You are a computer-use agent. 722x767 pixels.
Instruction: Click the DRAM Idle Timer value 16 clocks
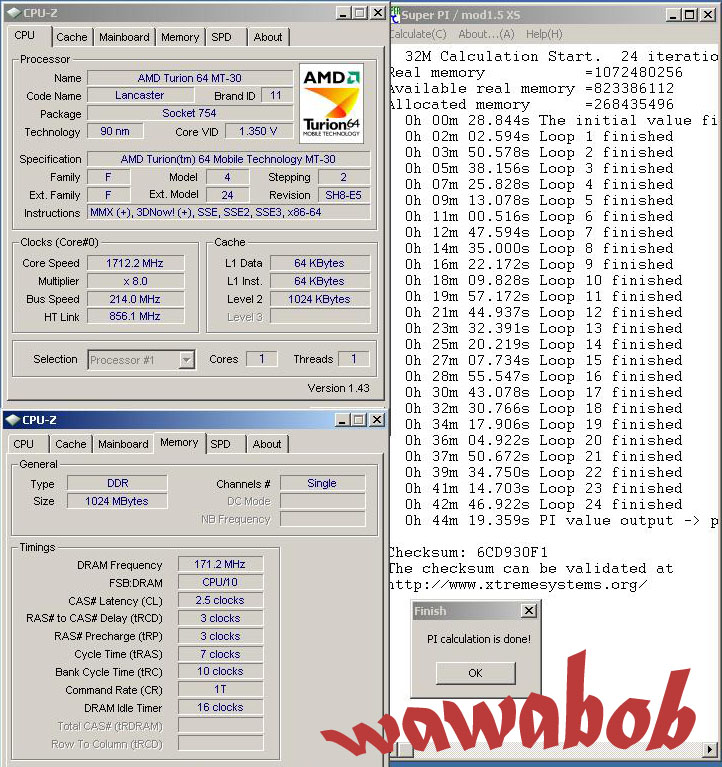click(x=220, y=707)
